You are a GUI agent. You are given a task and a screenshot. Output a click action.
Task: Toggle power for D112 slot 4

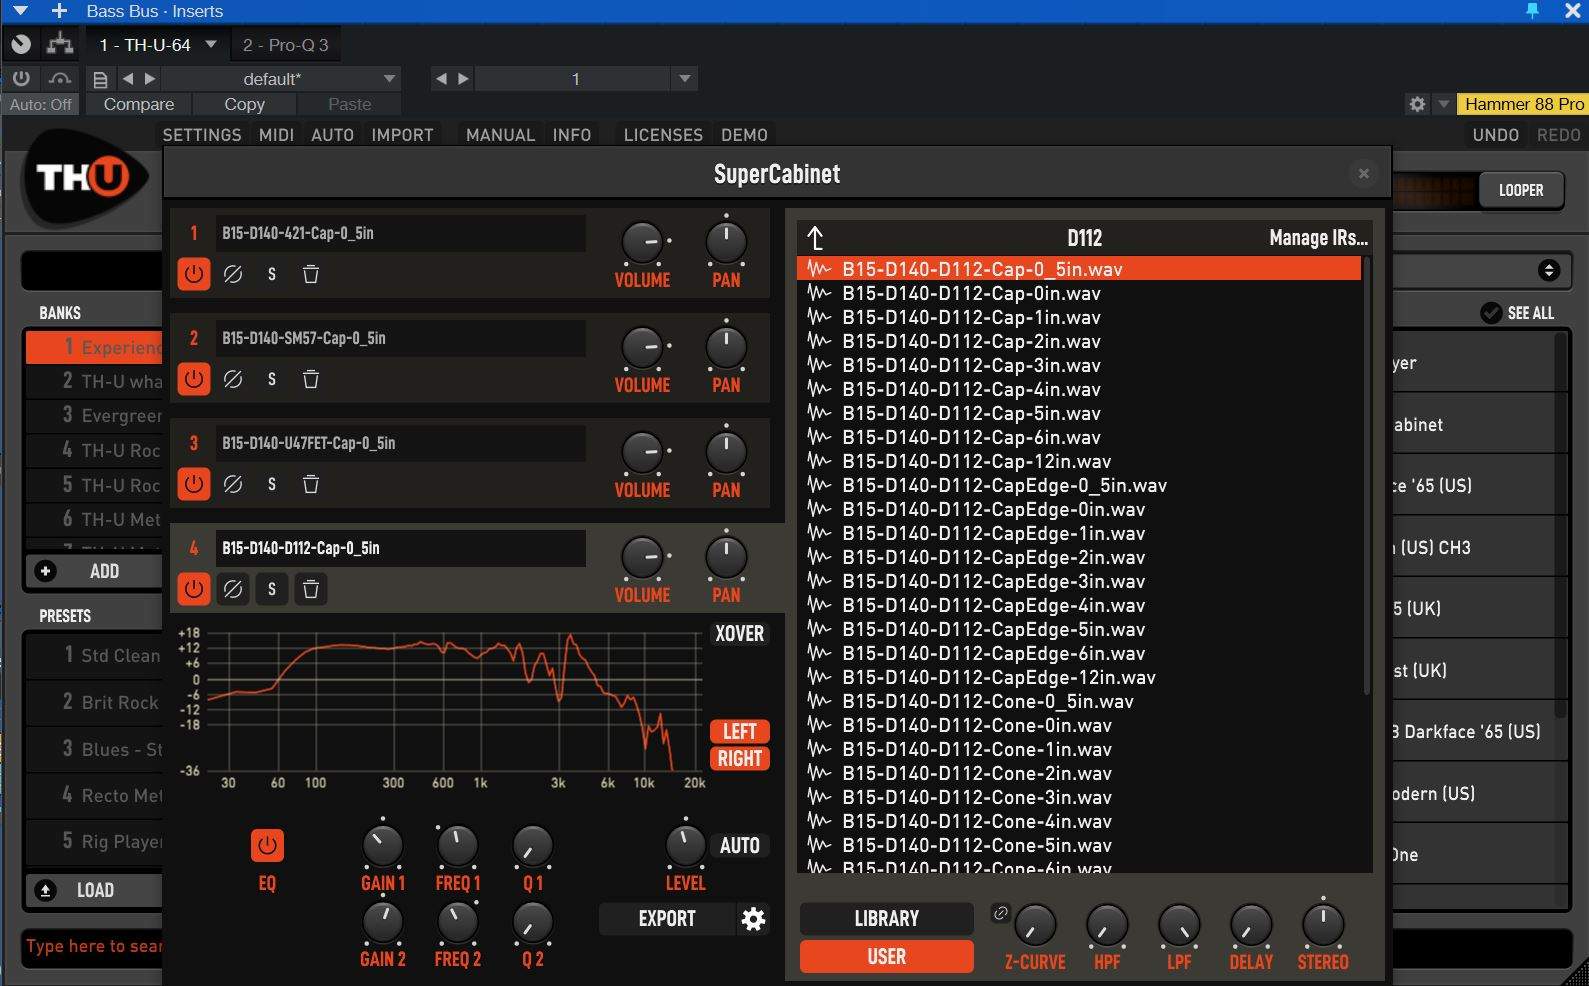point(194,589)
